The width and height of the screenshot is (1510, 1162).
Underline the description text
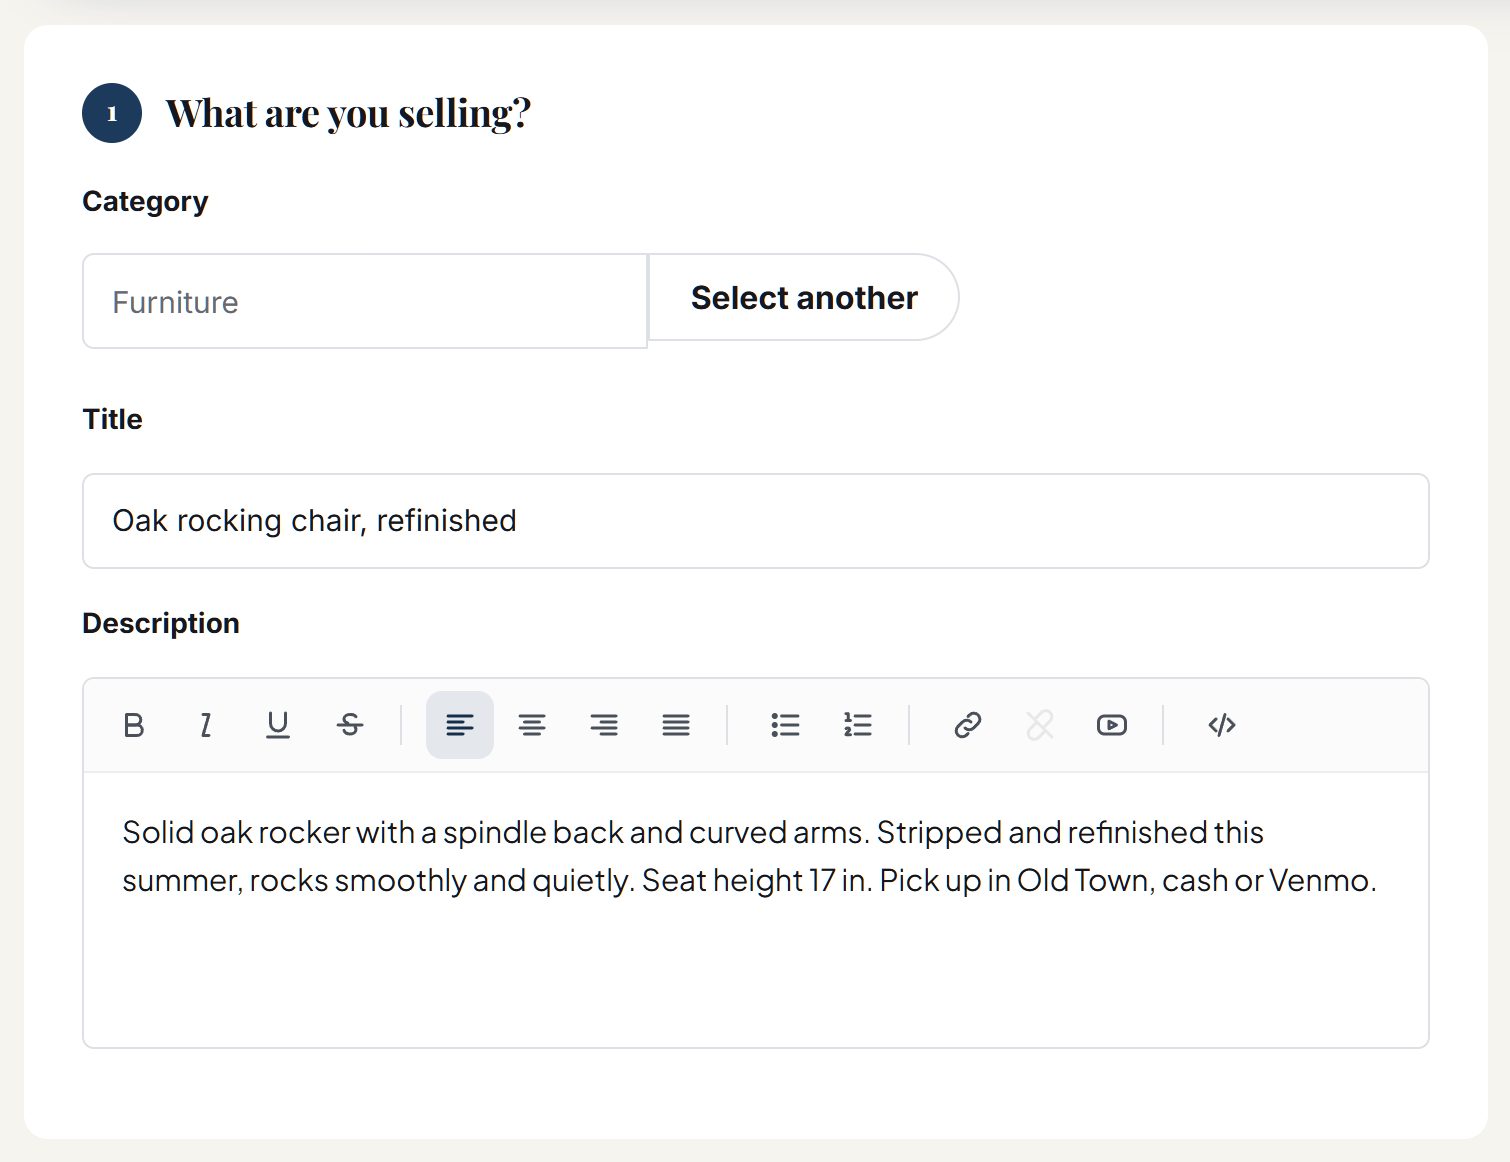(x=277, y=725)
